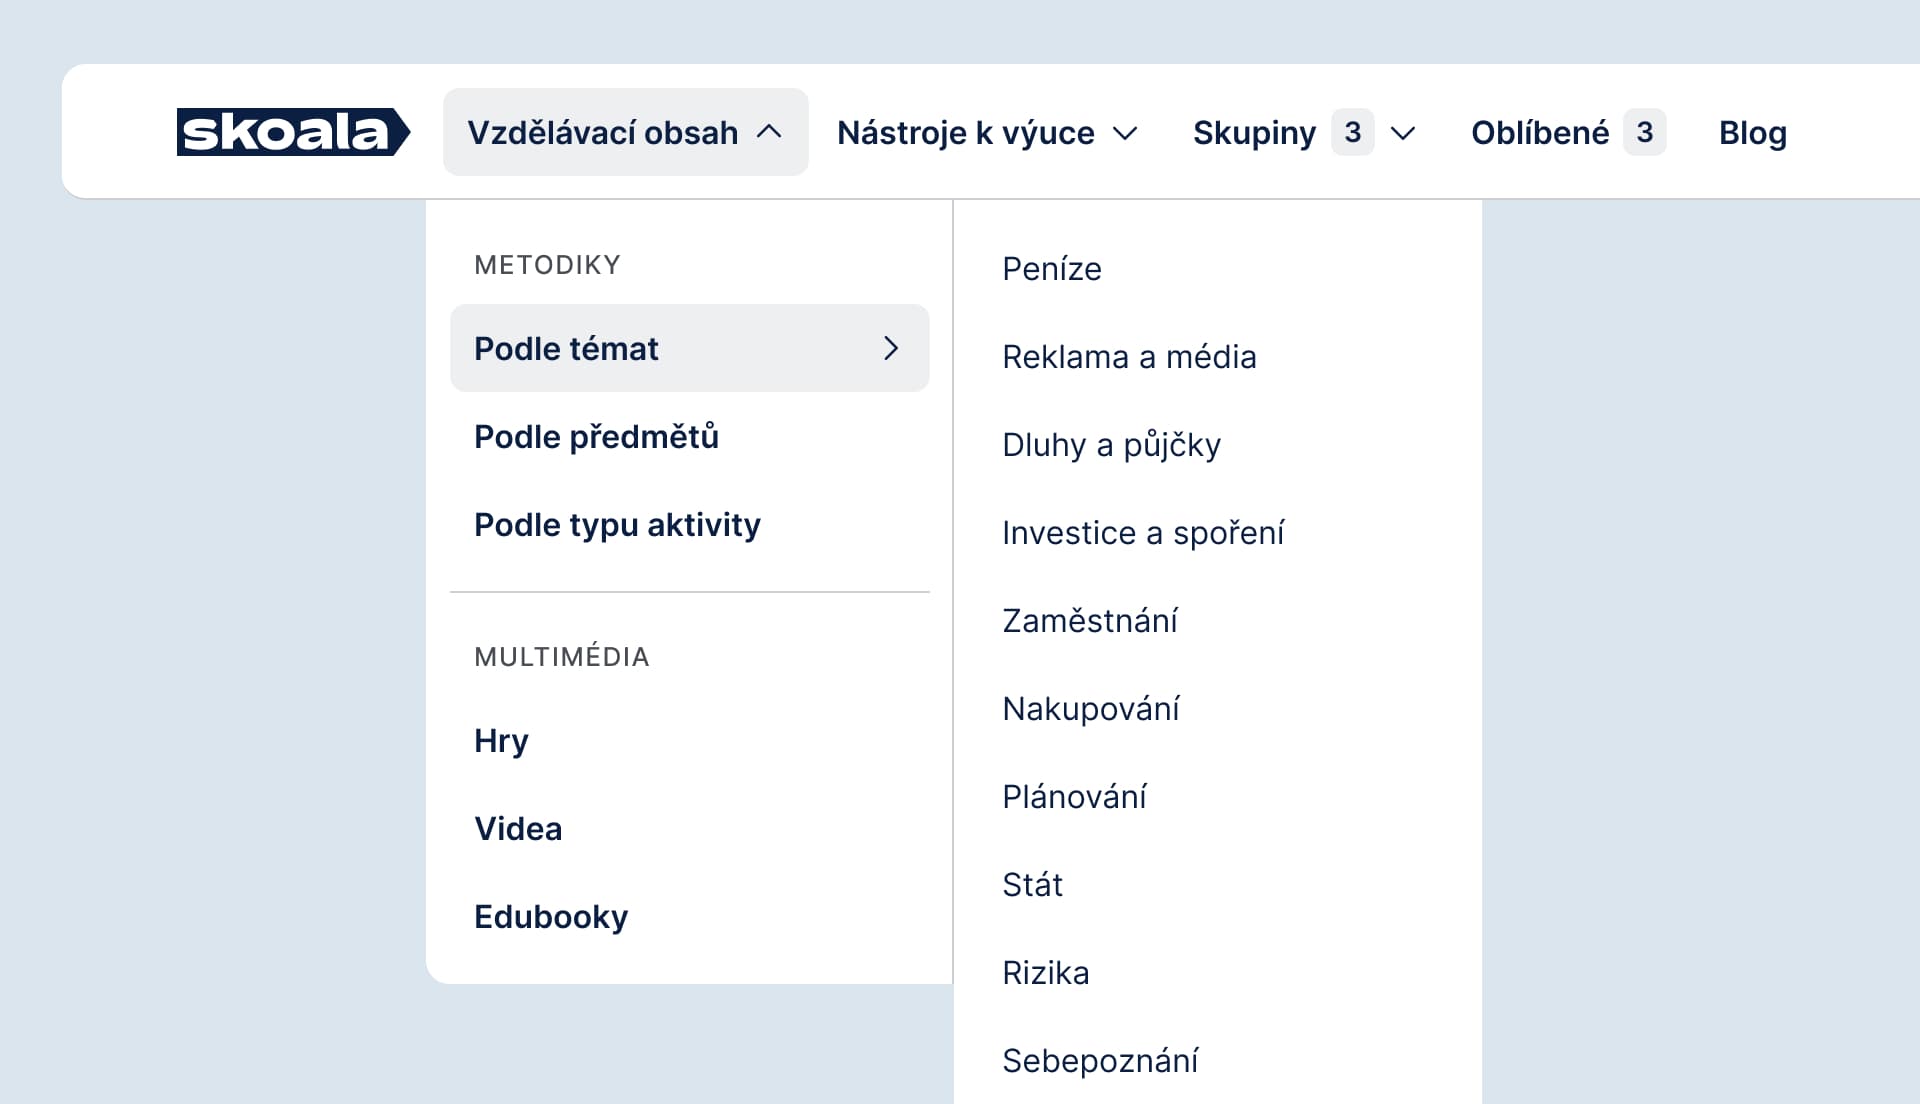Click the Skupiny count badge 3
The image size is (1920, 1104).
click(x=1352, y=132)
